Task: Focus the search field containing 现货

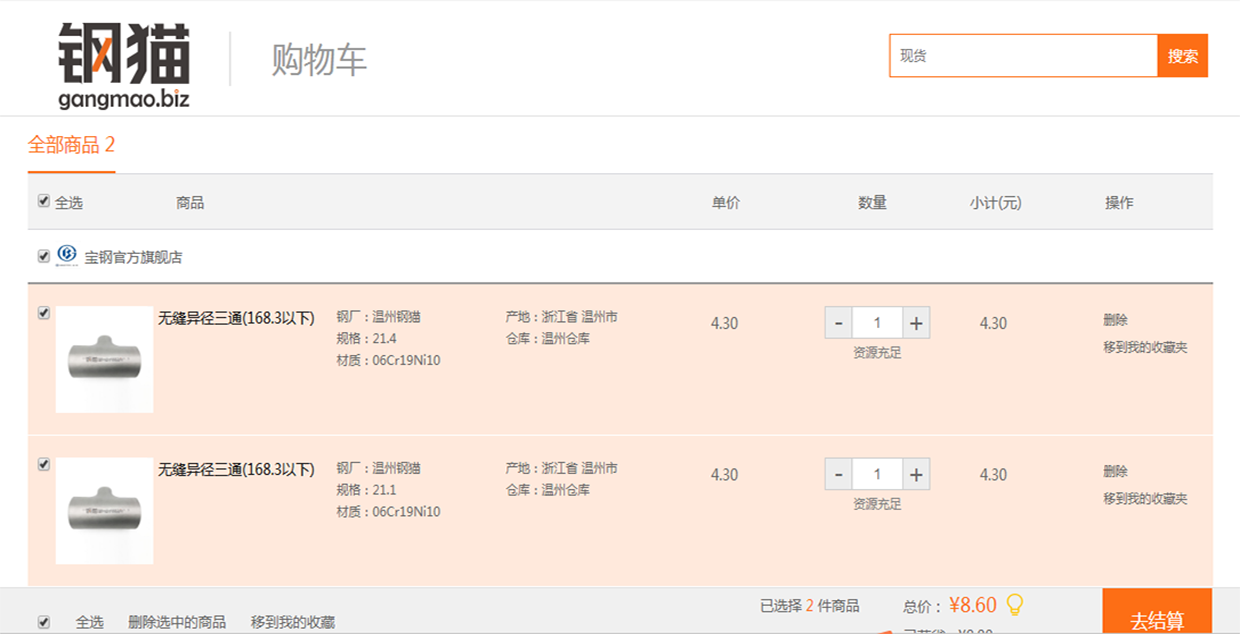Action: (1023, 56)
